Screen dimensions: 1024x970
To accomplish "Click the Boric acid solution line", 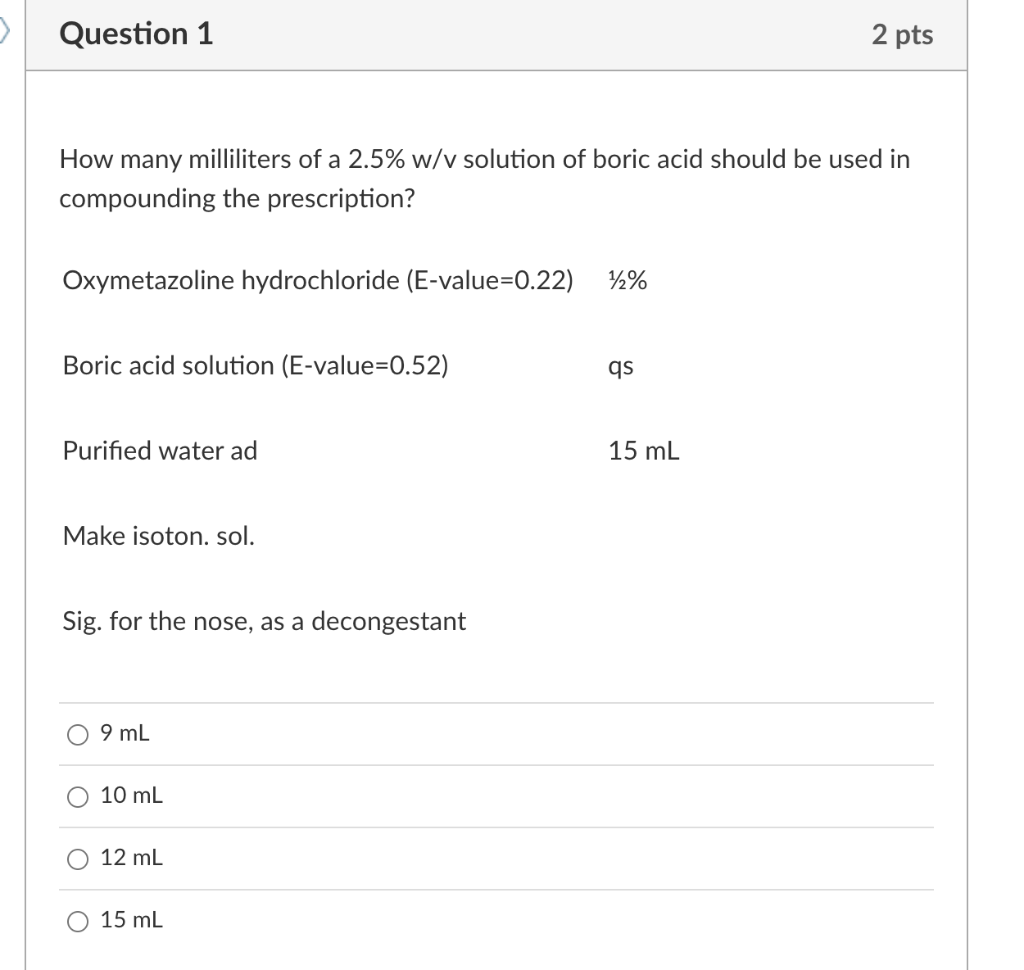I will pos(255,365).
